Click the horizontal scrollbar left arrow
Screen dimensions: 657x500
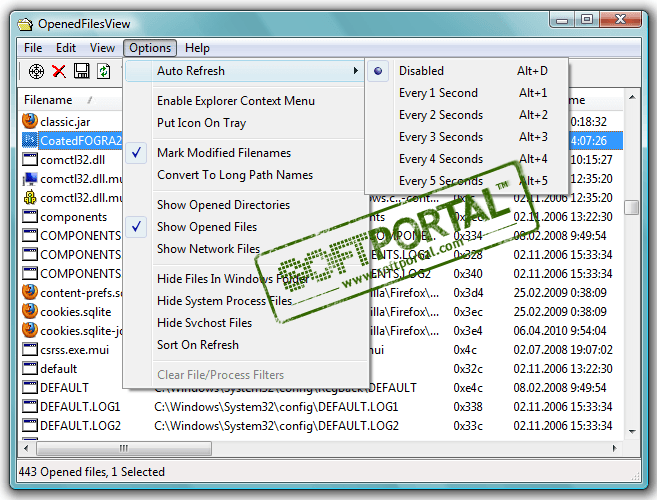[x=26, y=448]
